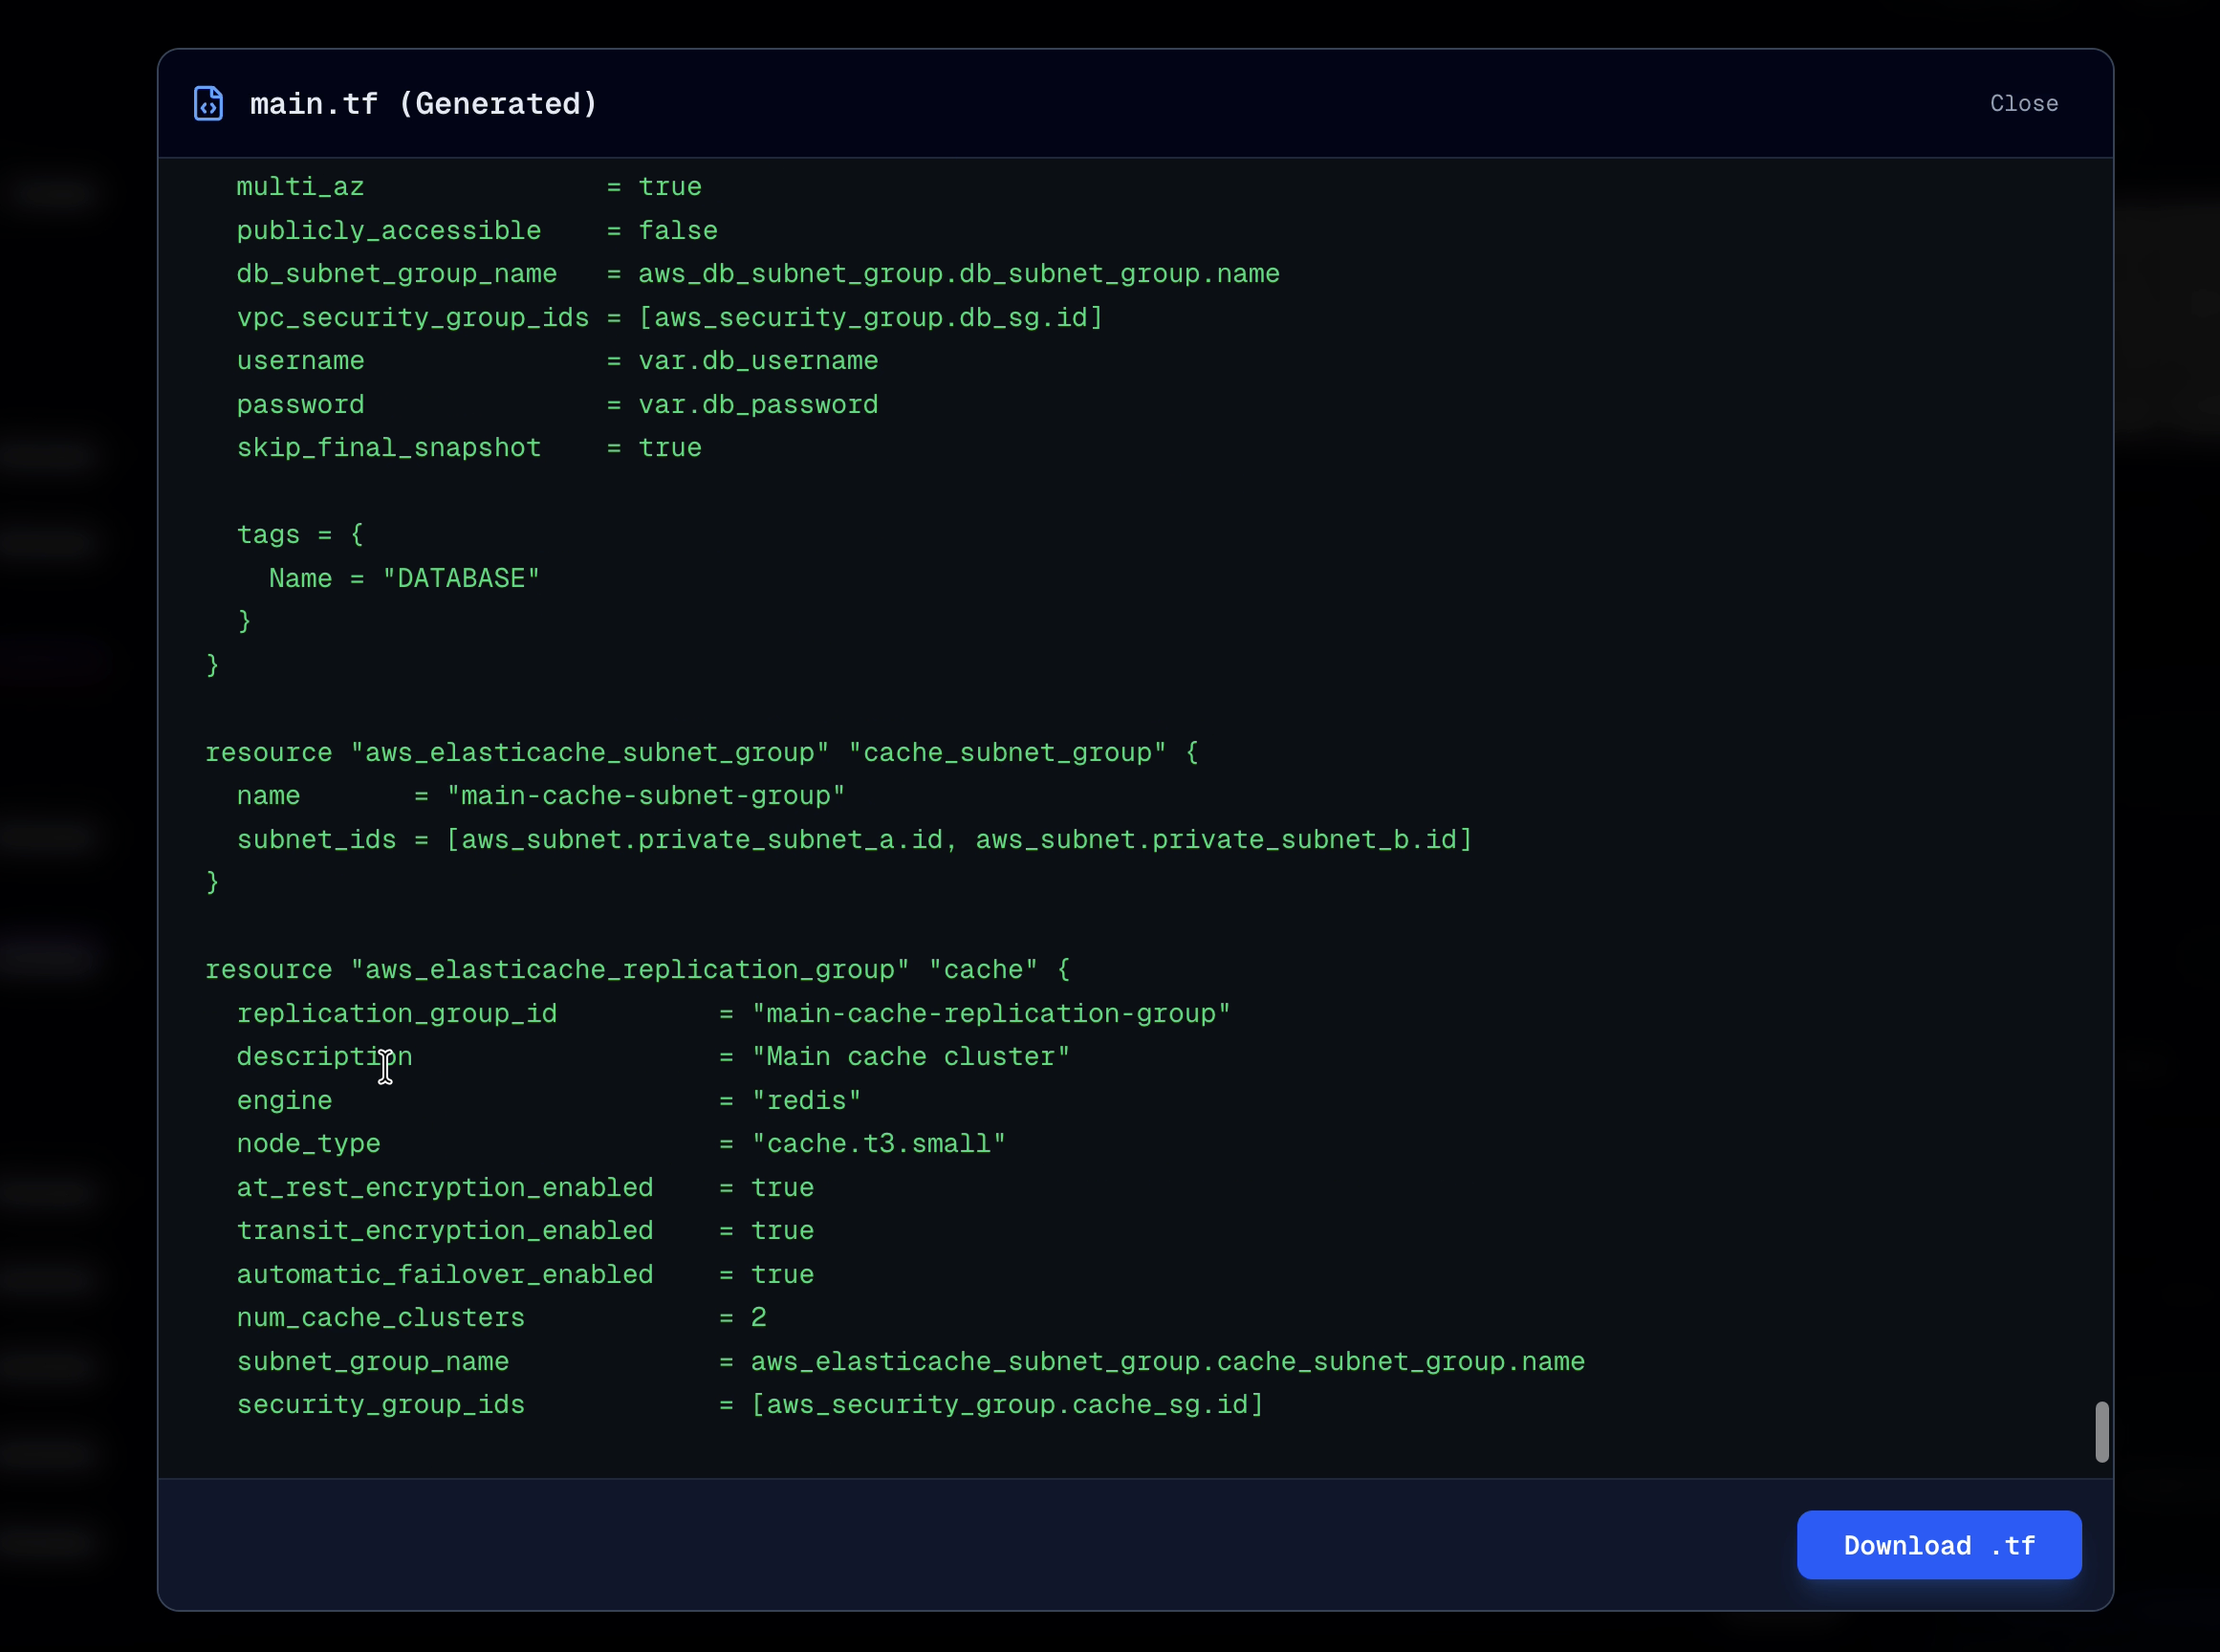Click the code panel vertical scrollbar thumb
The image size is (2220, 1652).
click(2101, 1431)
